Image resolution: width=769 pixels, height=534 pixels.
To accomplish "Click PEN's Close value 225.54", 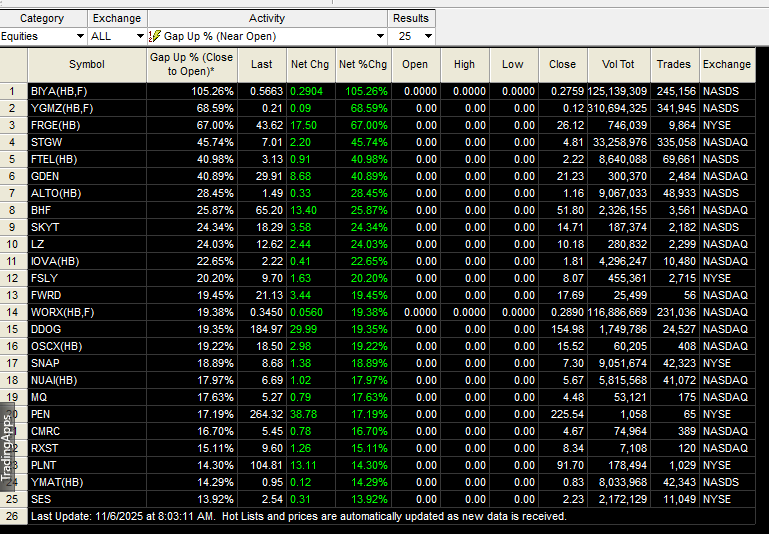I will pyautogui.click(x=567, y=414).
